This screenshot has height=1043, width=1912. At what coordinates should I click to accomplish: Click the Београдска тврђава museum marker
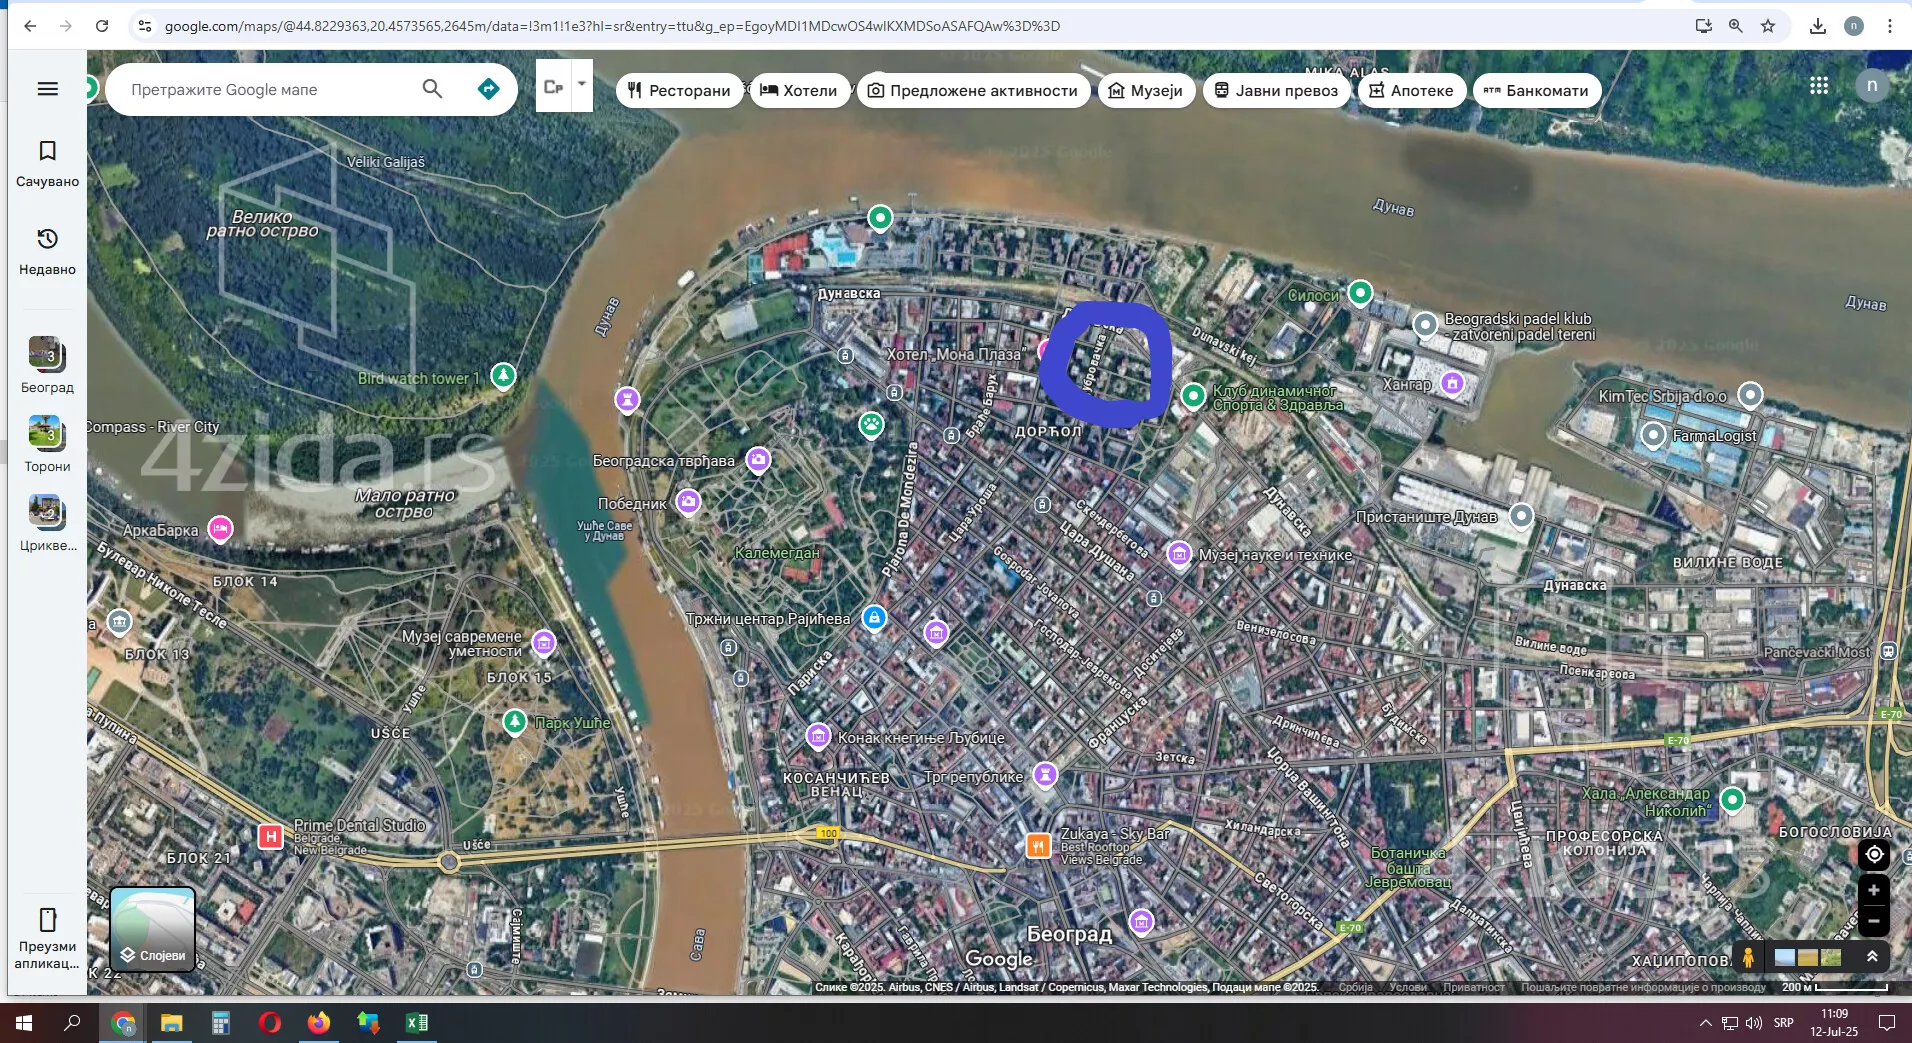[759, 460]
